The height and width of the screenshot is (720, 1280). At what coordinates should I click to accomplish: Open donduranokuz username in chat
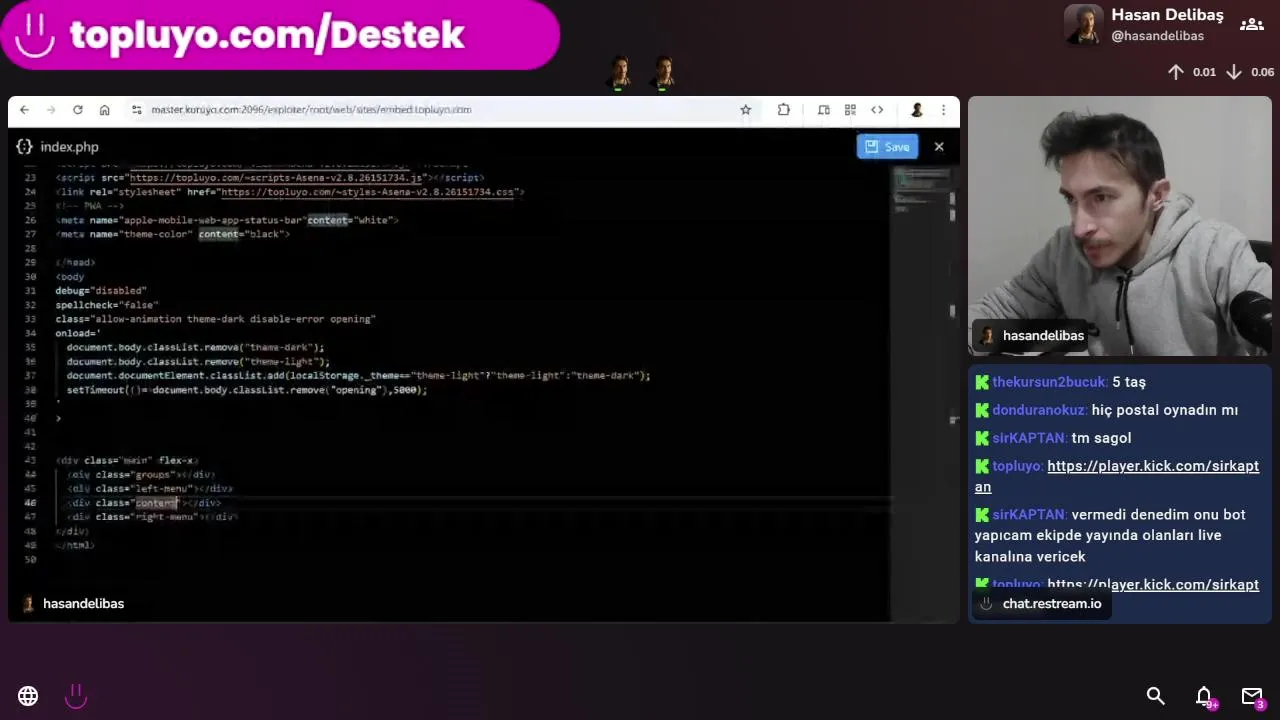(1039, 410)
